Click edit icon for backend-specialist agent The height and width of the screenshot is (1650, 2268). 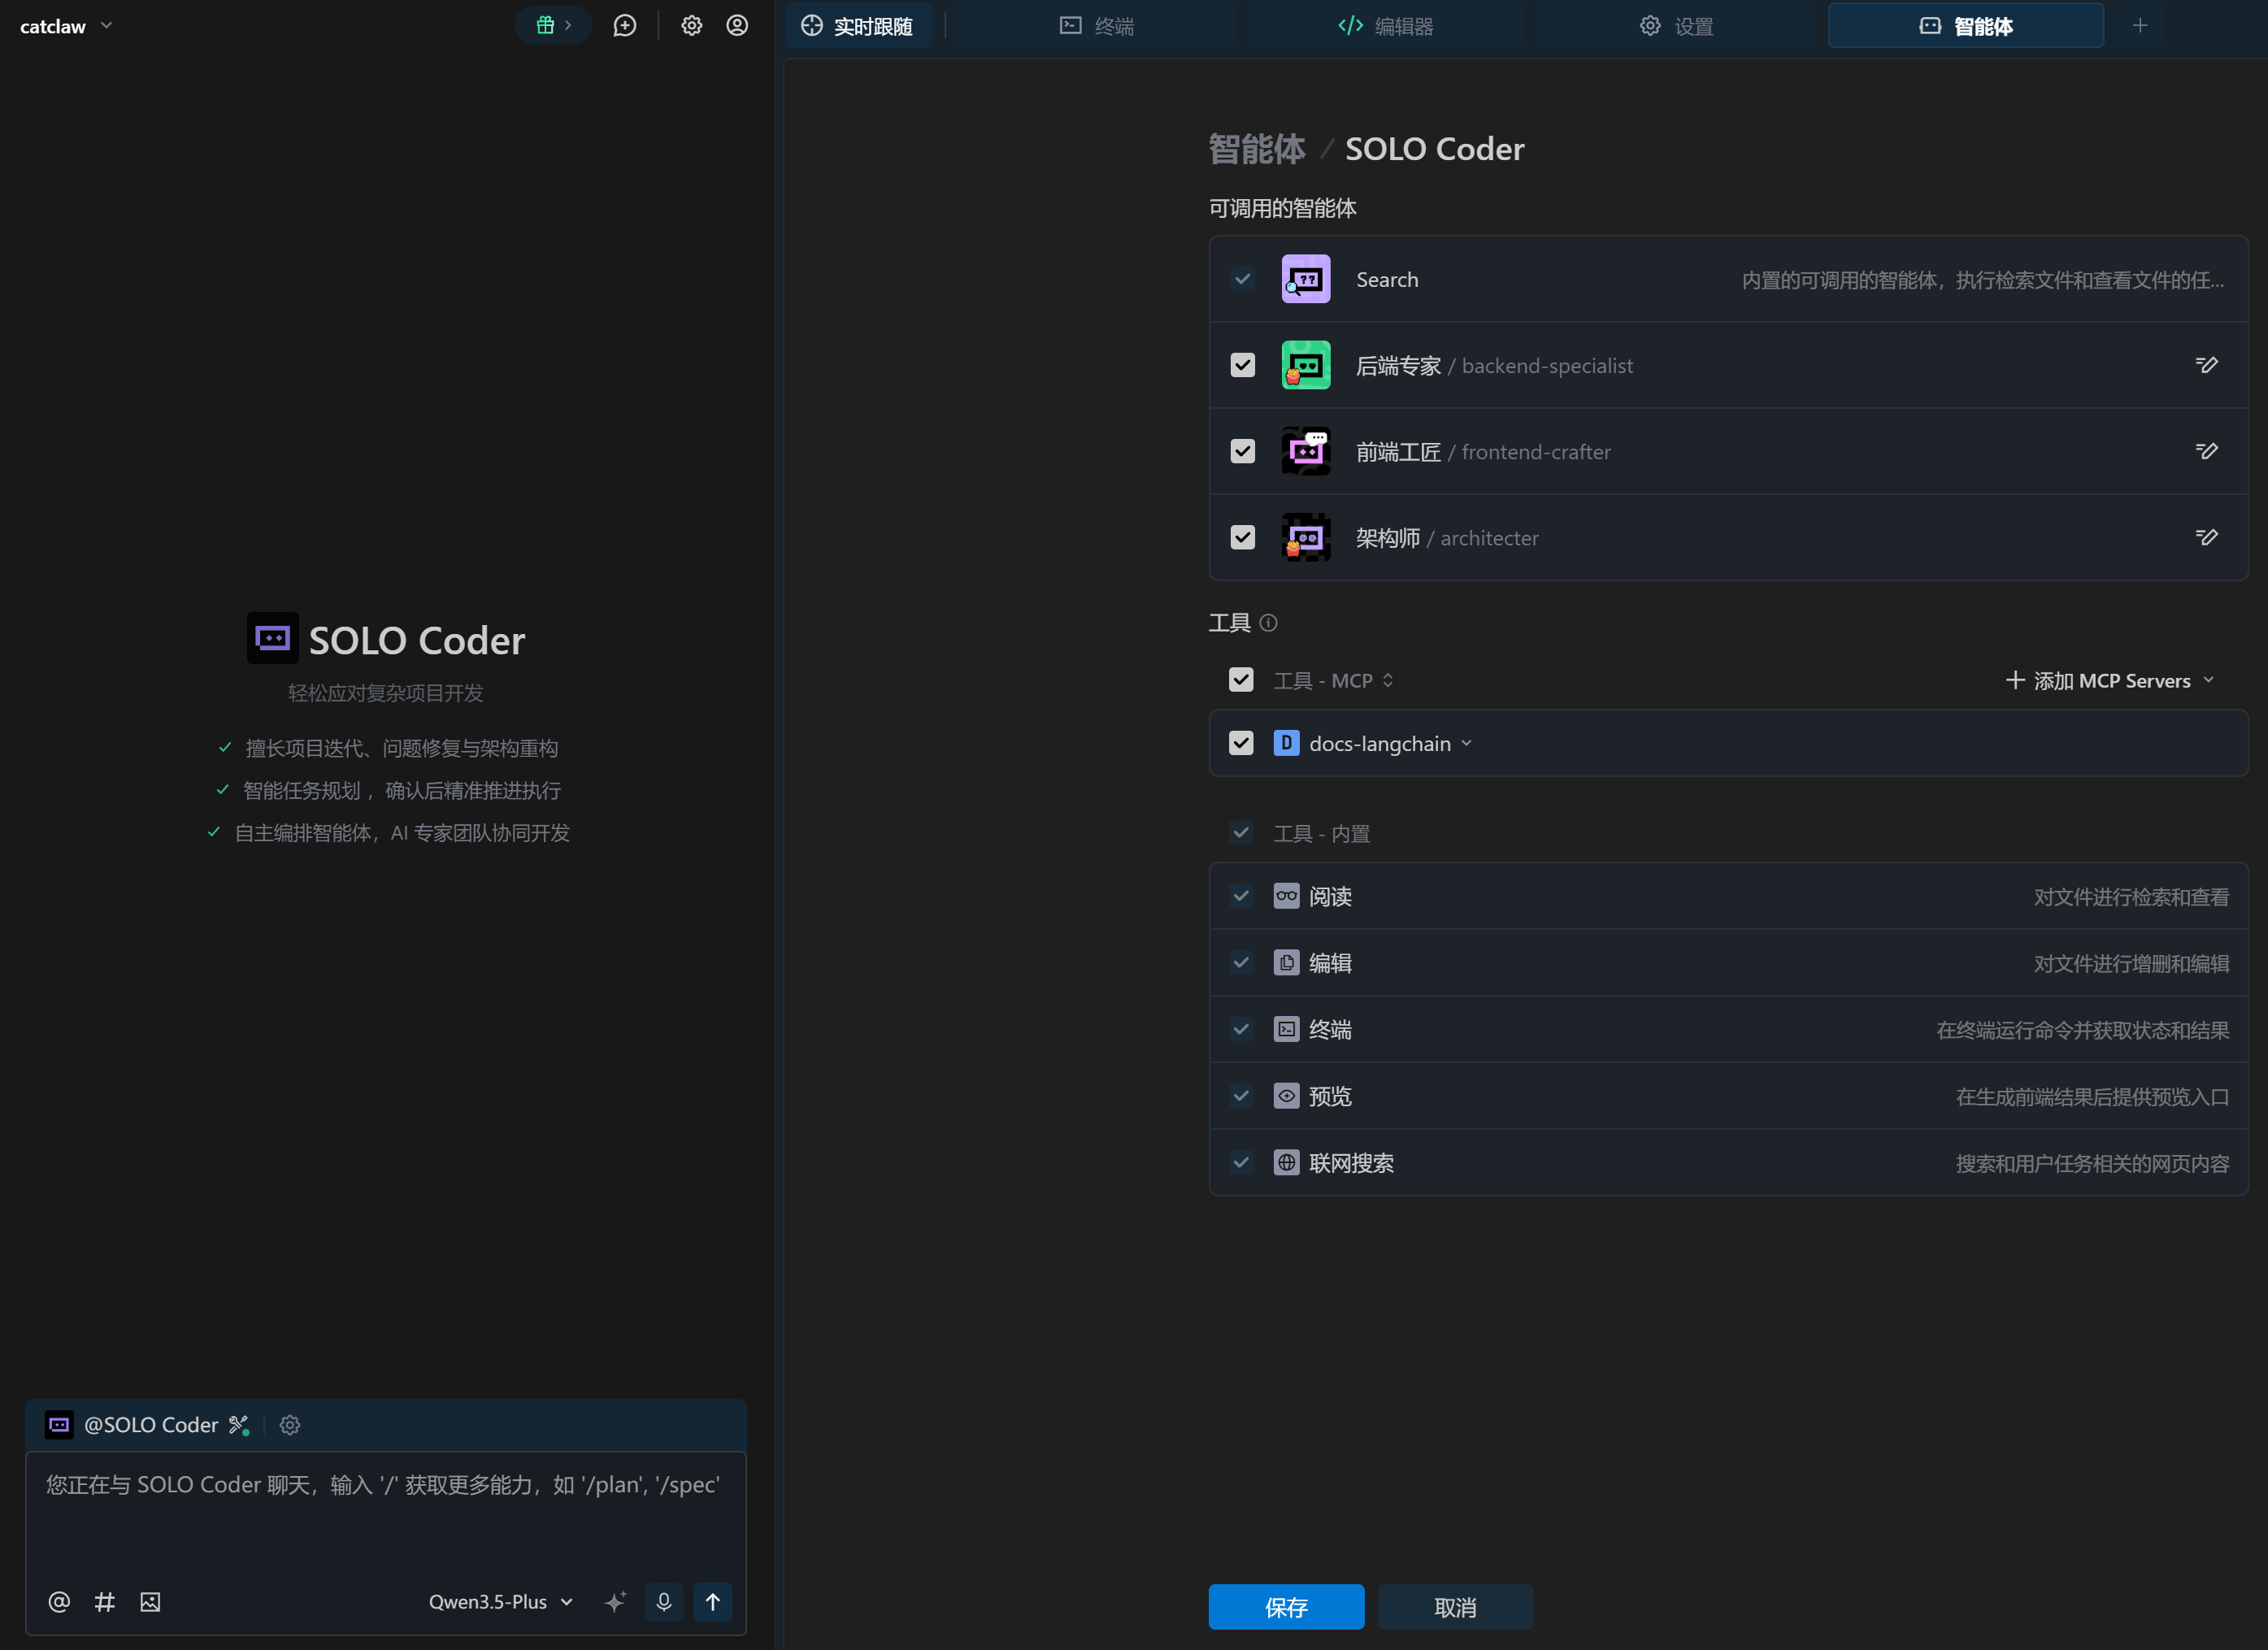(2206, 365)
